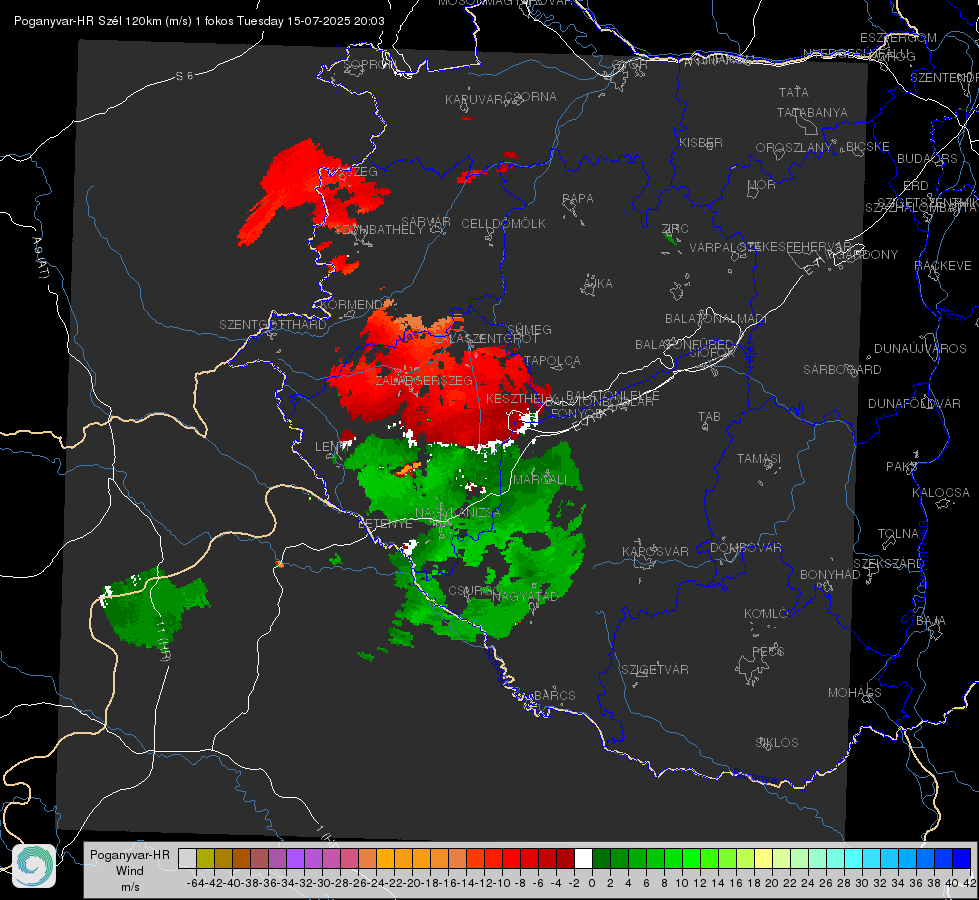The width and height of the screenshot is (979, 900).
Task: Click the CSORNA city label
Action: point(531,97)
